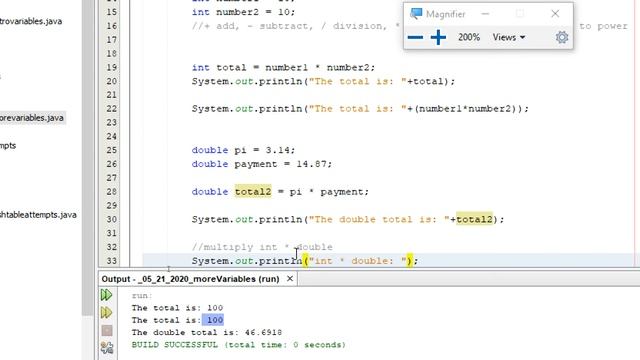Click 'The double total is: 46.6918' output
The height and width of the screenshot is (360, 640).
coord(207,333)
